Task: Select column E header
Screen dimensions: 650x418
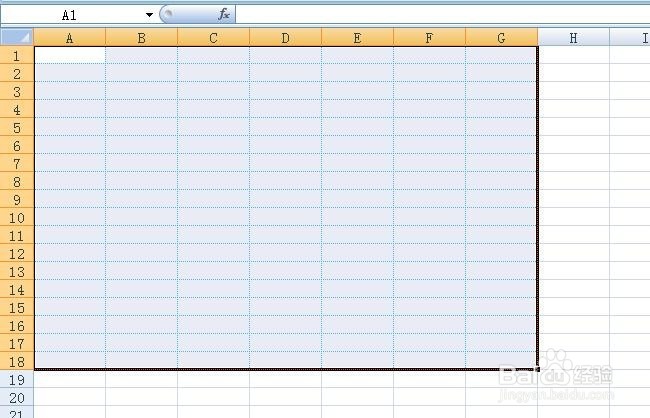Action: click(357, 38)
